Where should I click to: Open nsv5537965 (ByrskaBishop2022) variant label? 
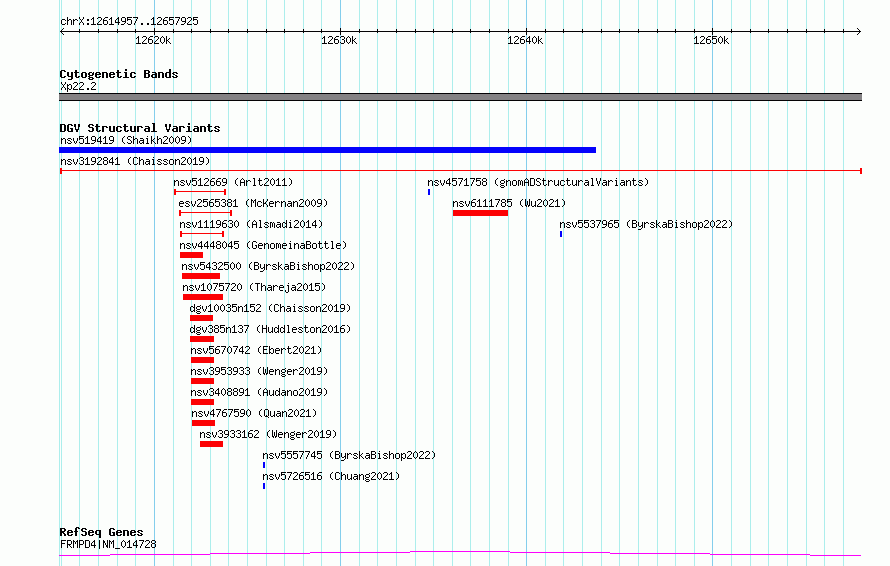coord(646,224)
